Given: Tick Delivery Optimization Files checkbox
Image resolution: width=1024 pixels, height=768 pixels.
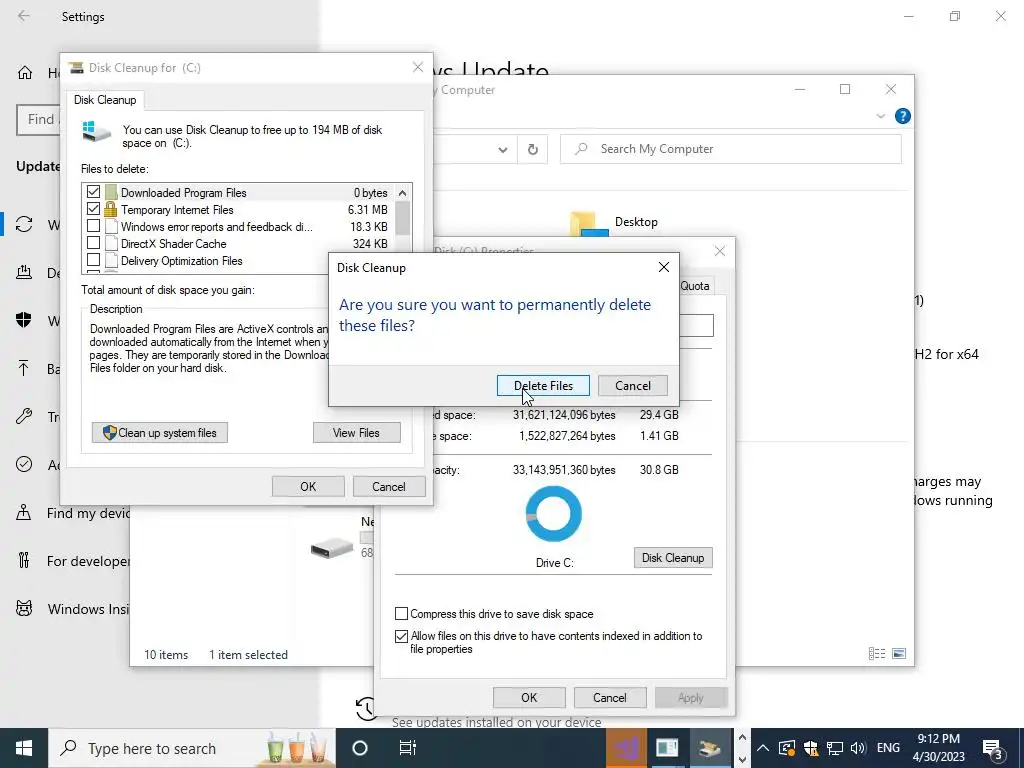Looking at the screenshot, I should [93, 260].
